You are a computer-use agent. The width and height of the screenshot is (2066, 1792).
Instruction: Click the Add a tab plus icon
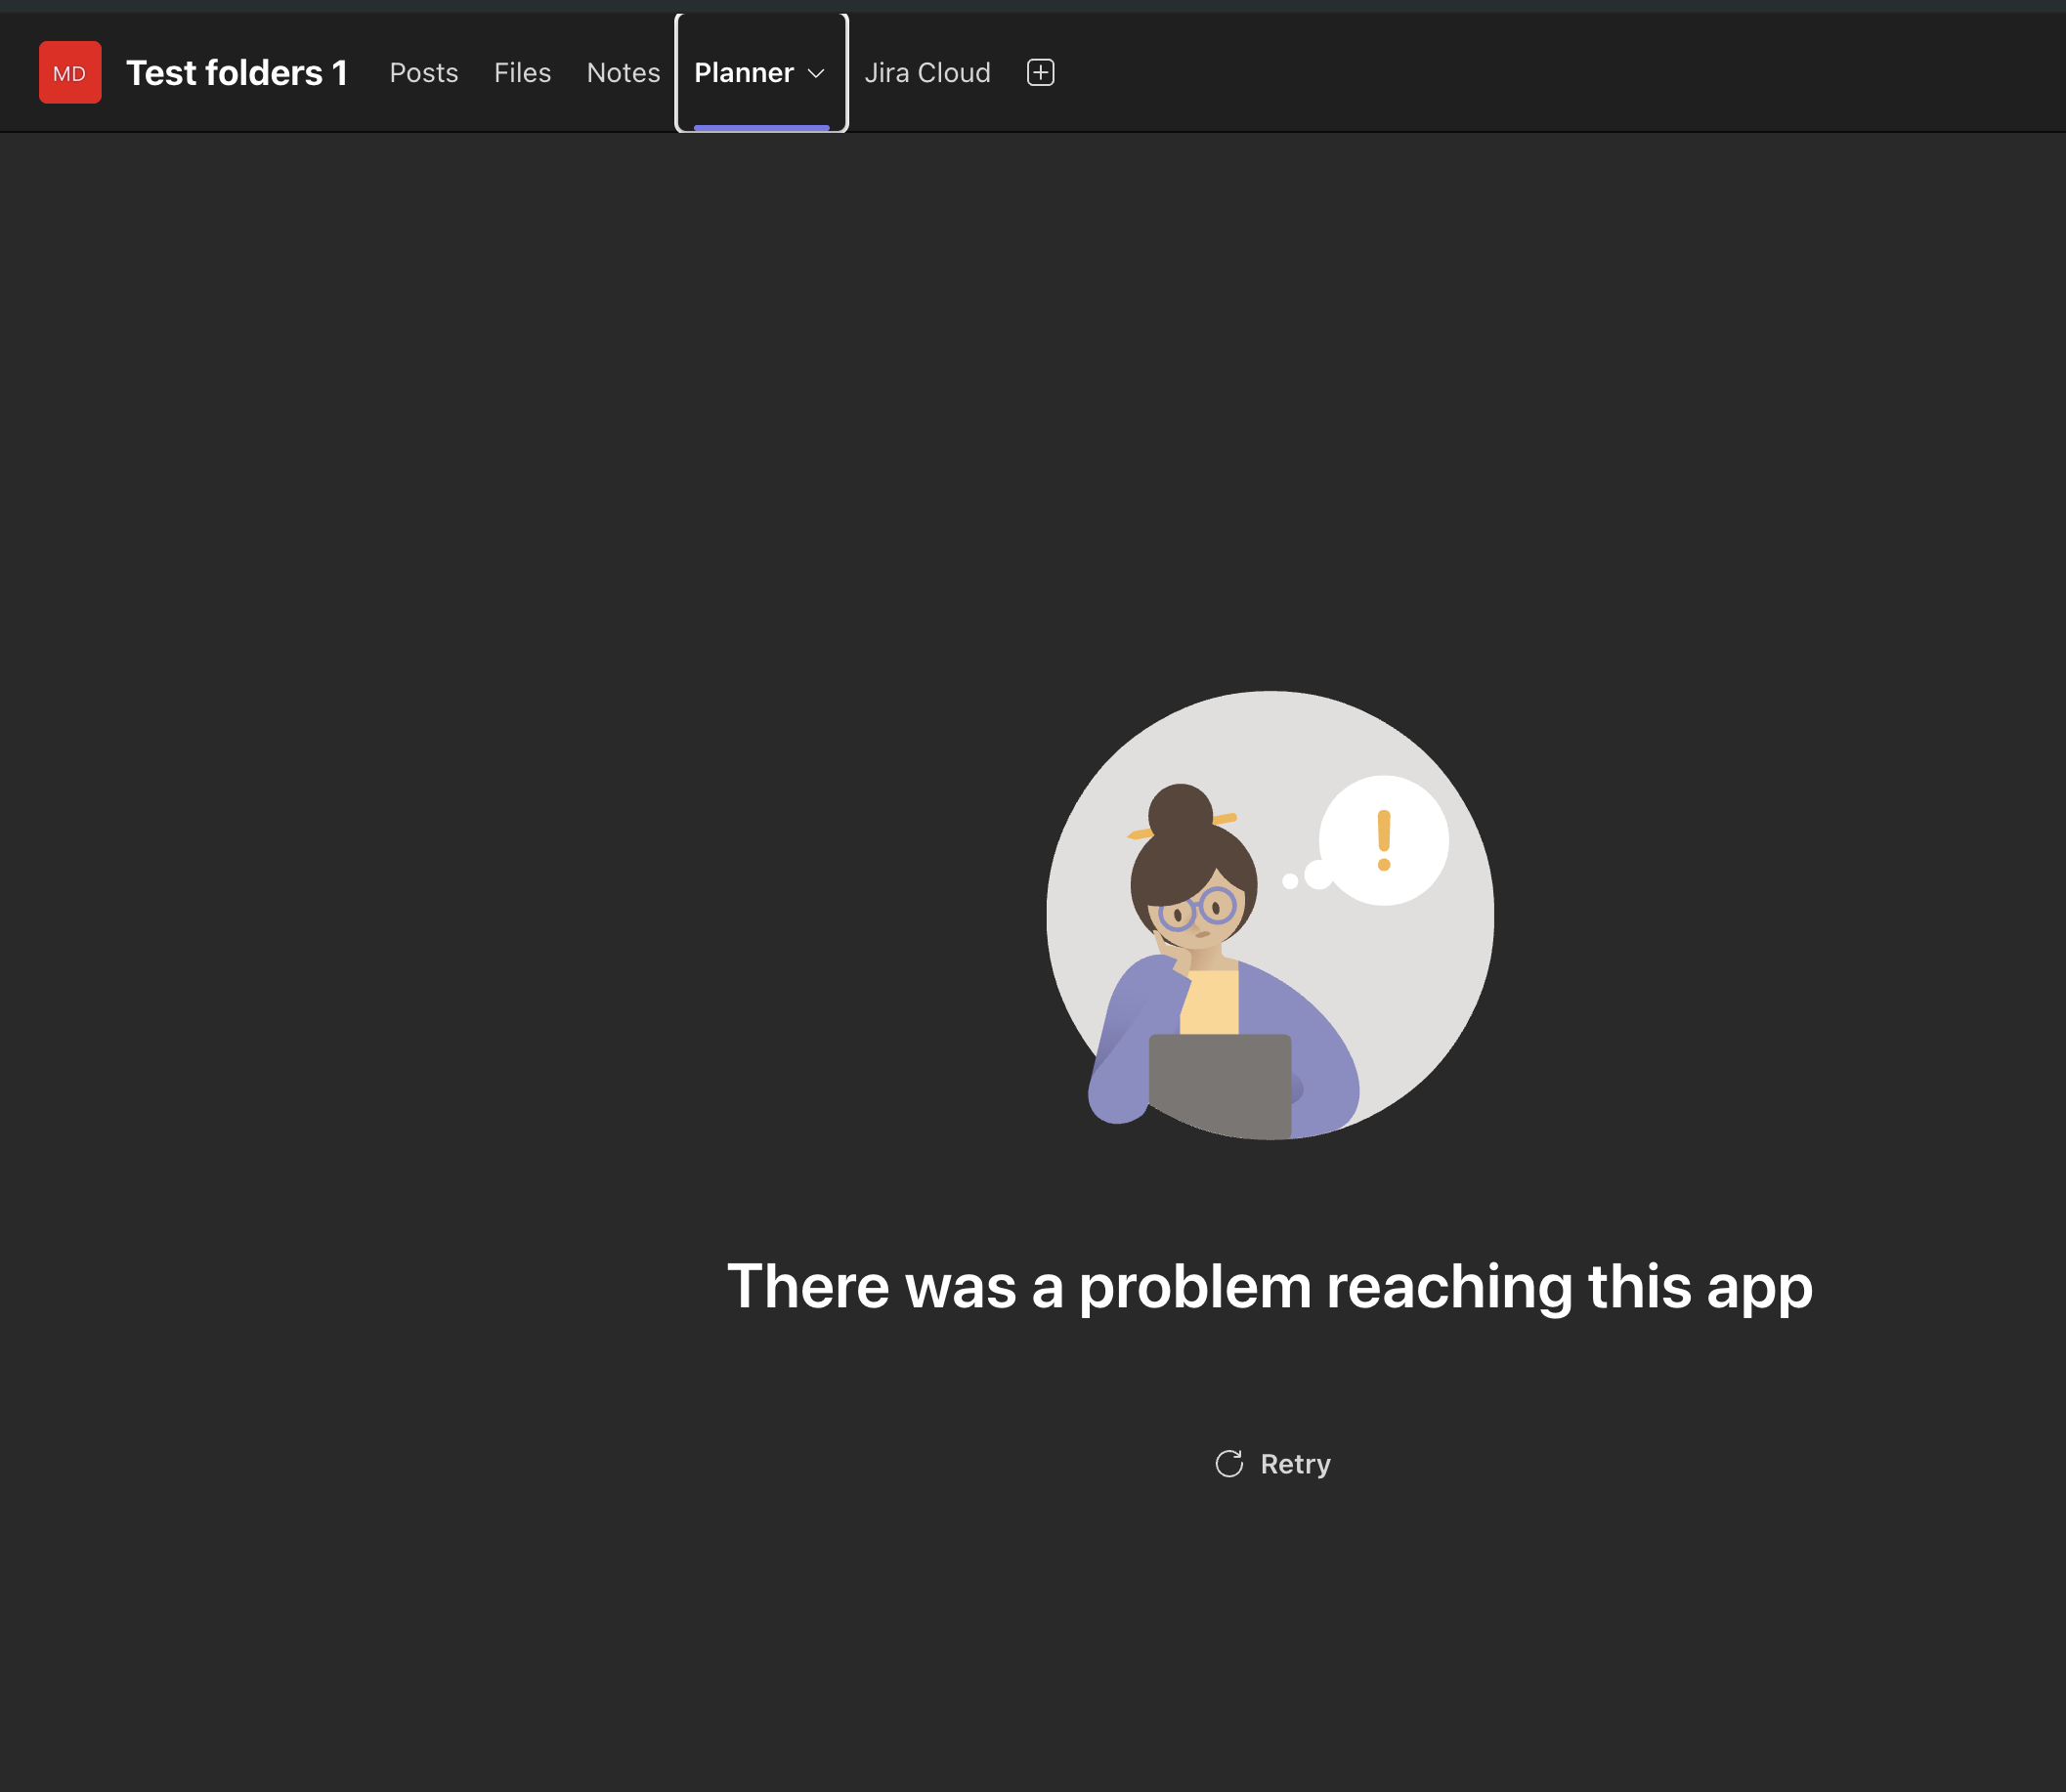pyautogui.click(x=1040, y=73)
